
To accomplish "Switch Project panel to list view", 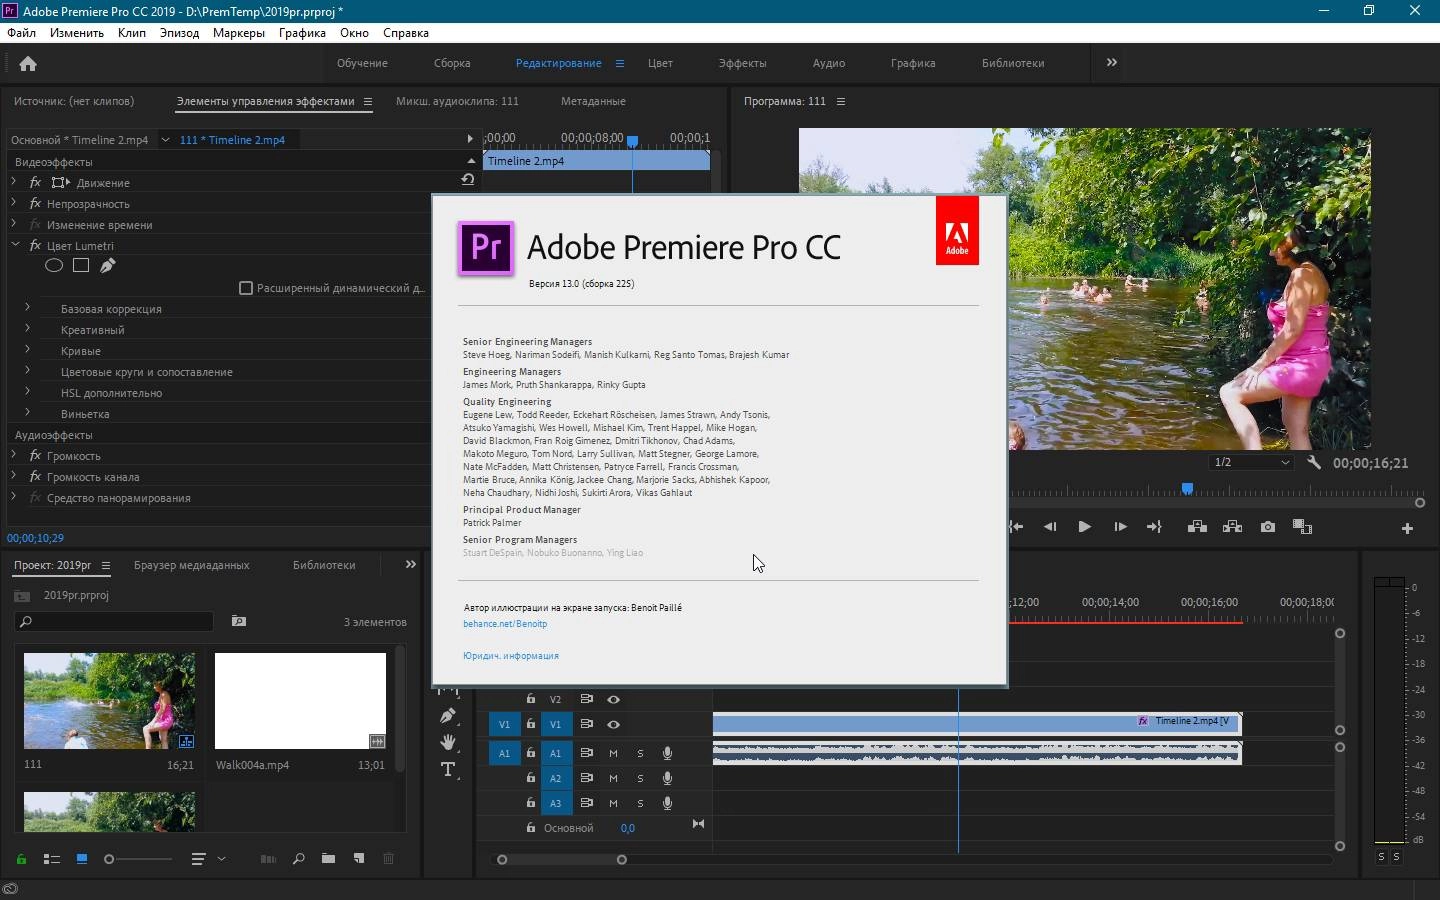I will (x=52, y=859).
